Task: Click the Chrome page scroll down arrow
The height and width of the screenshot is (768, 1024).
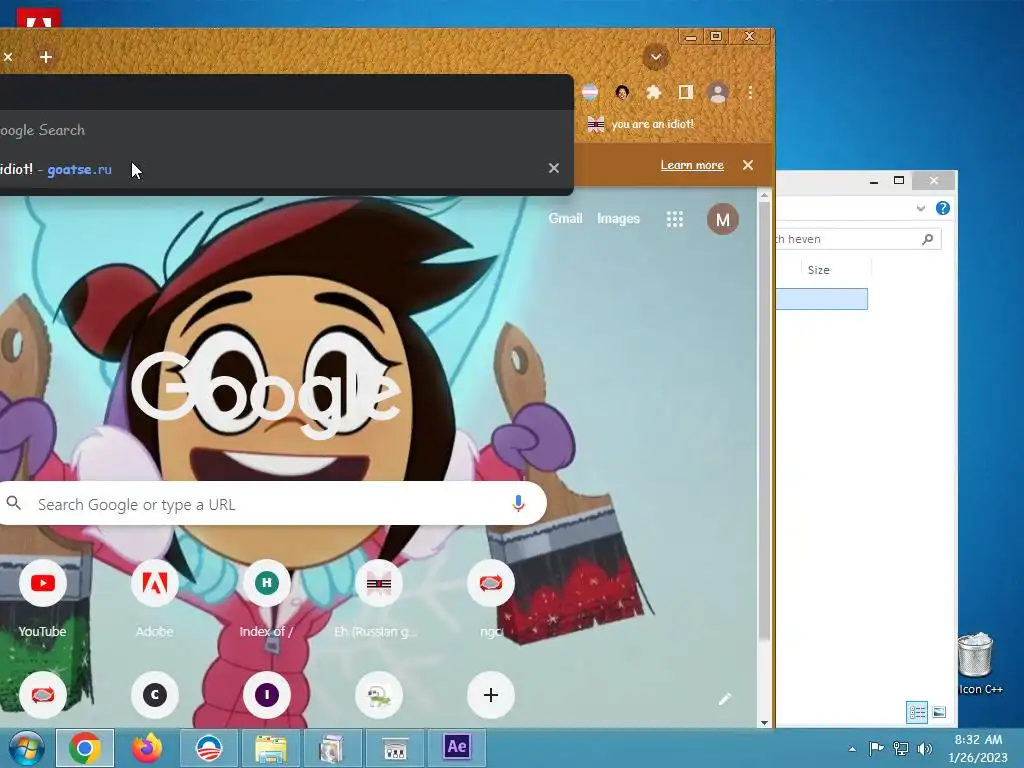Action: pos(764,722)
